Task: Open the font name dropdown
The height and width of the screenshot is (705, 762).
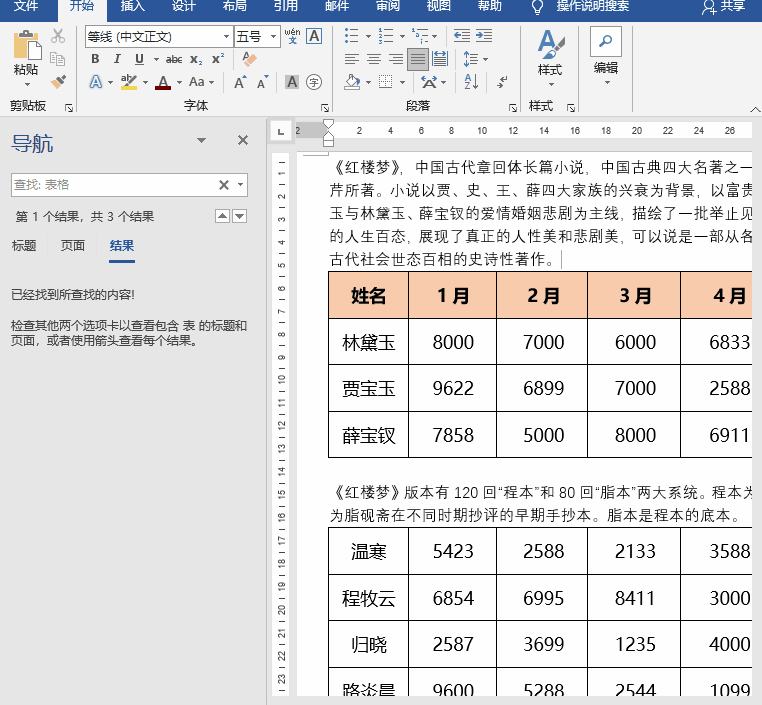Action: 226,37
